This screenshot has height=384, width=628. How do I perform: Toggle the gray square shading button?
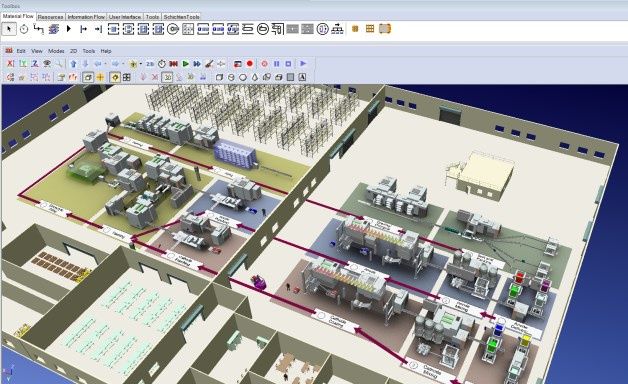pos(291,77)
